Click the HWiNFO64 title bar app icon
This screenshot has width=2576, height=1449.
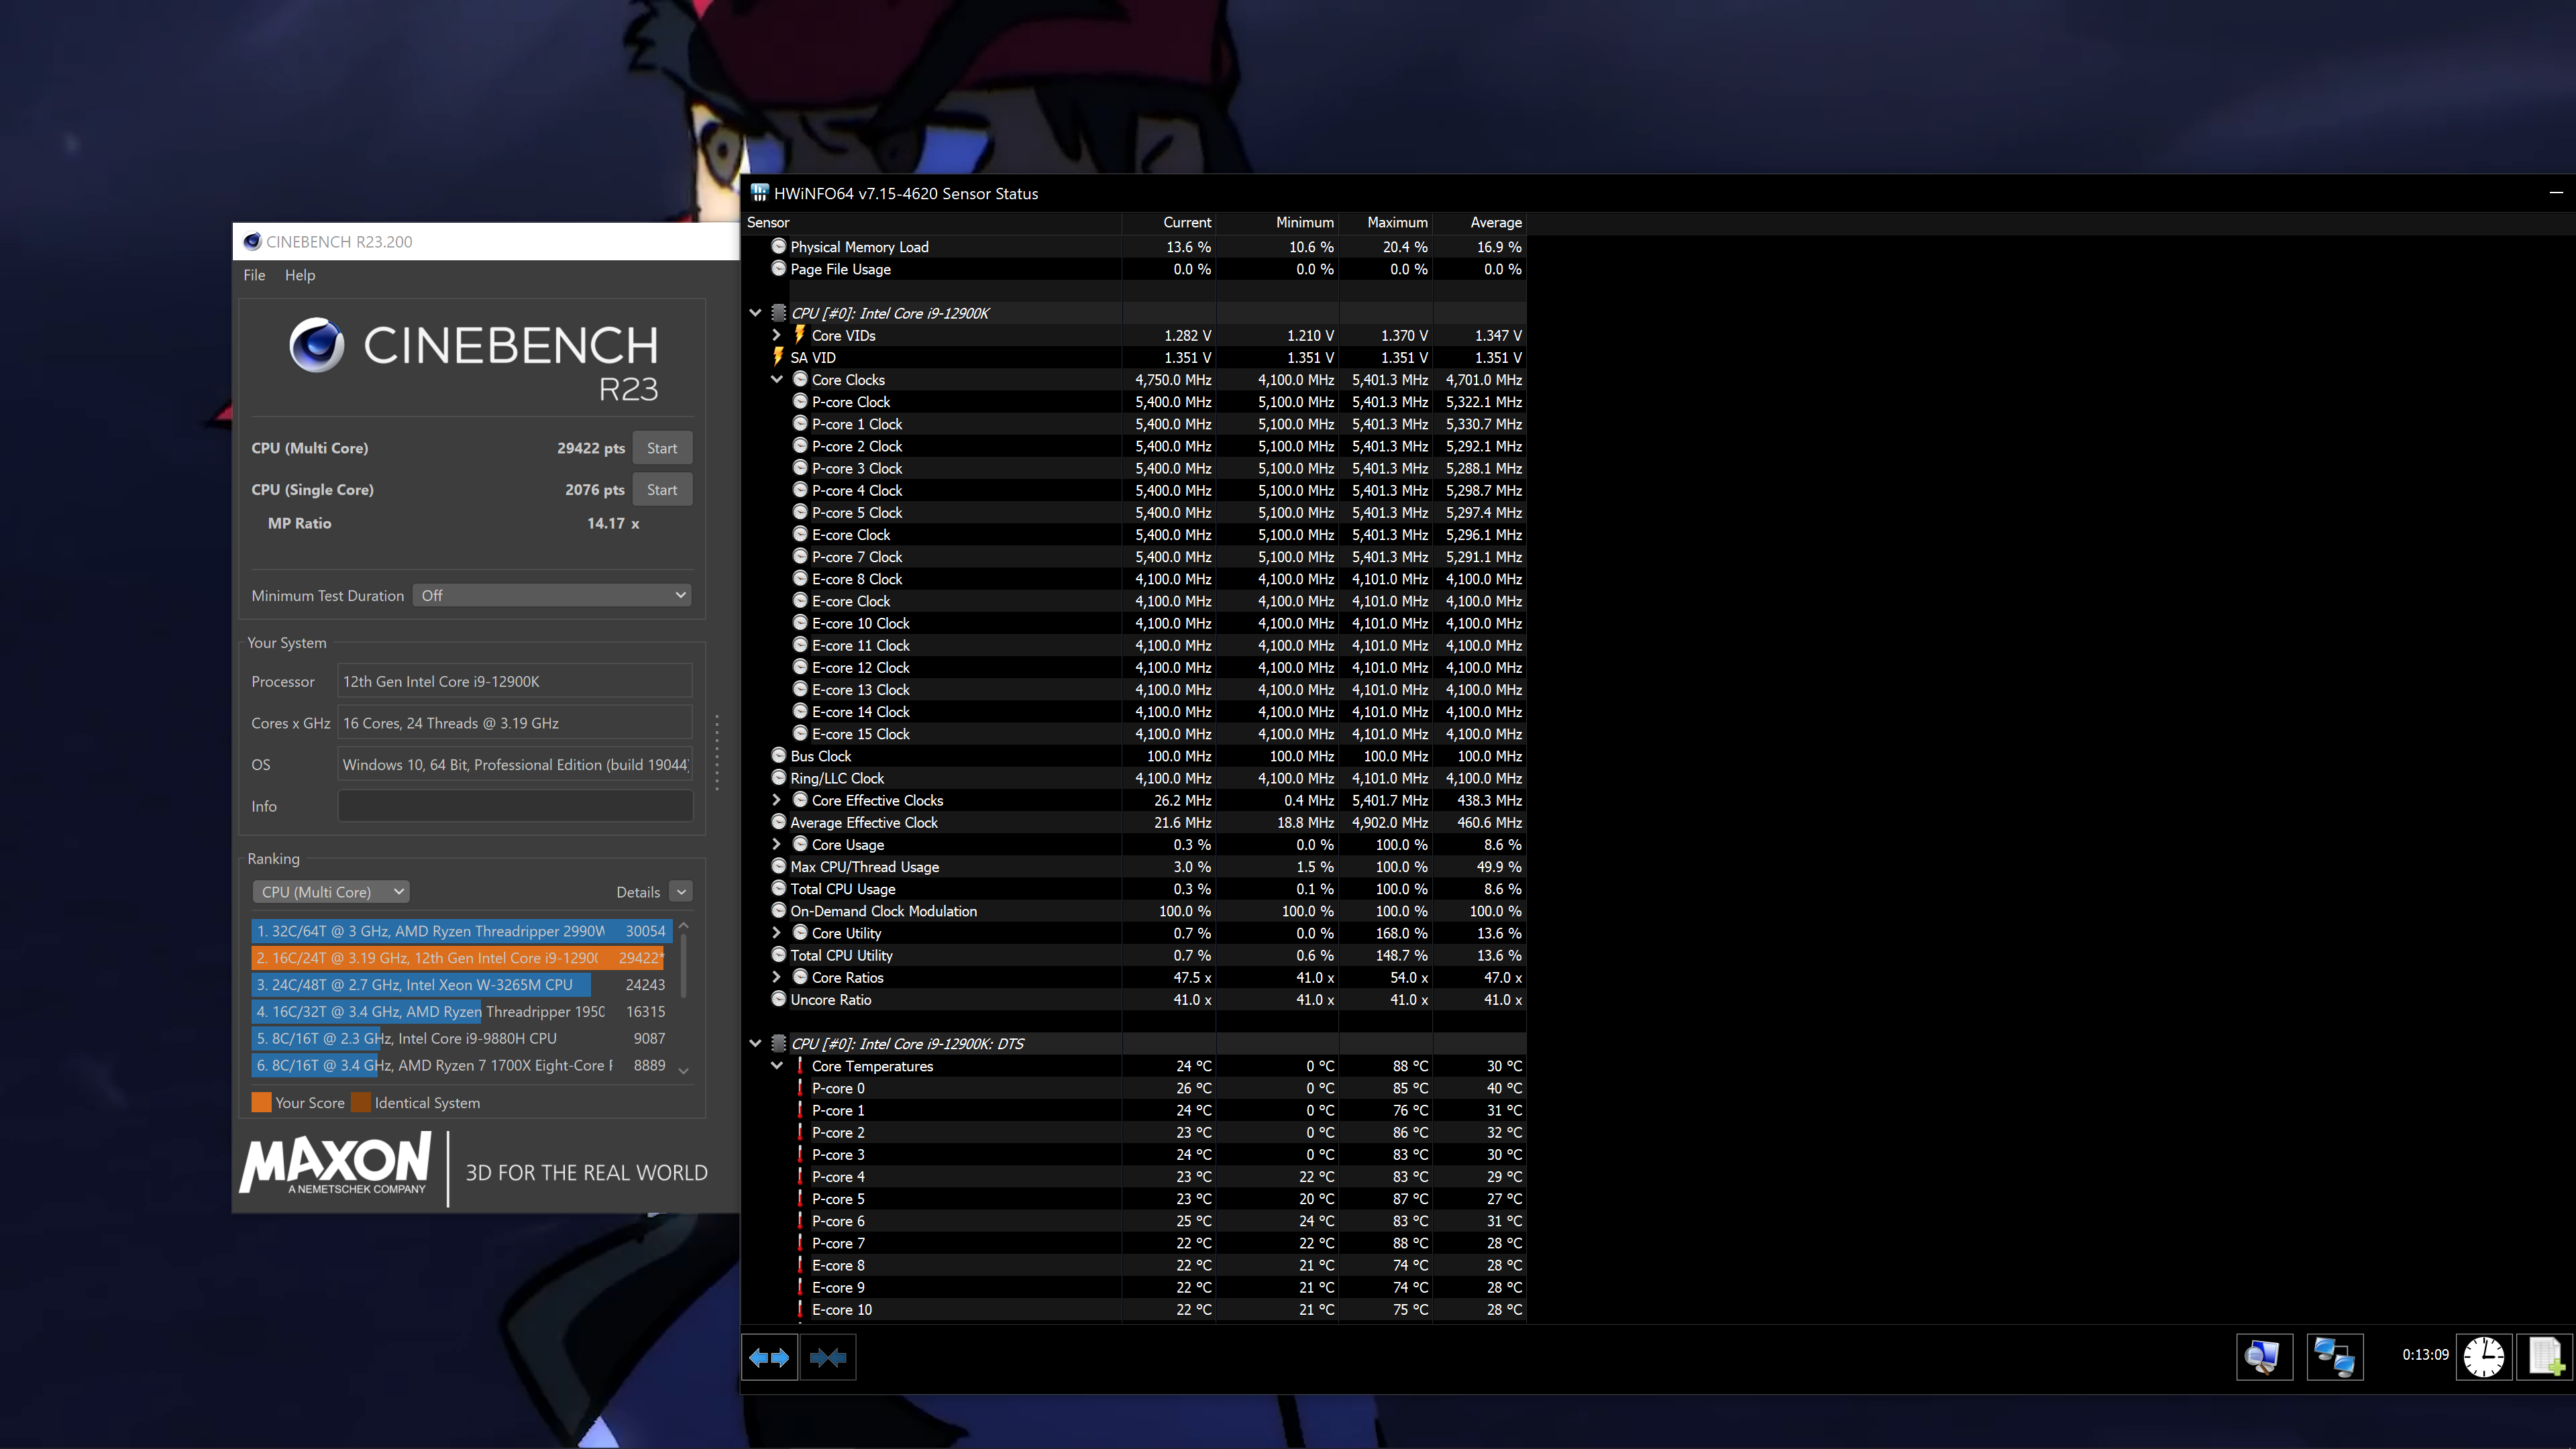coord(760,193)
